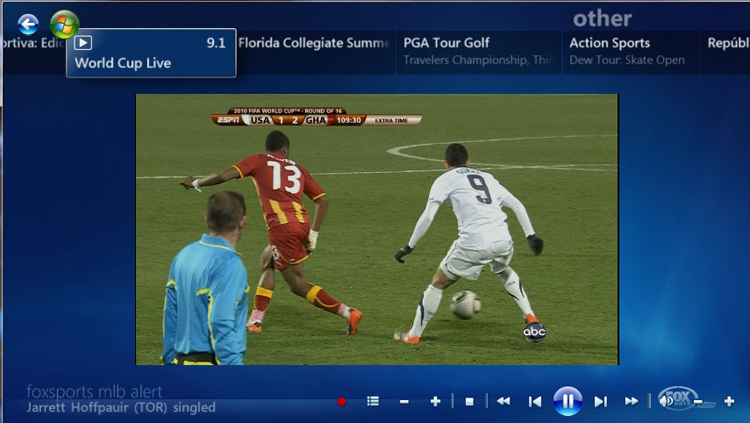This screenshot has height=423, width=750.
Task: Click the live soccer video preview
Action: (376, 229)
